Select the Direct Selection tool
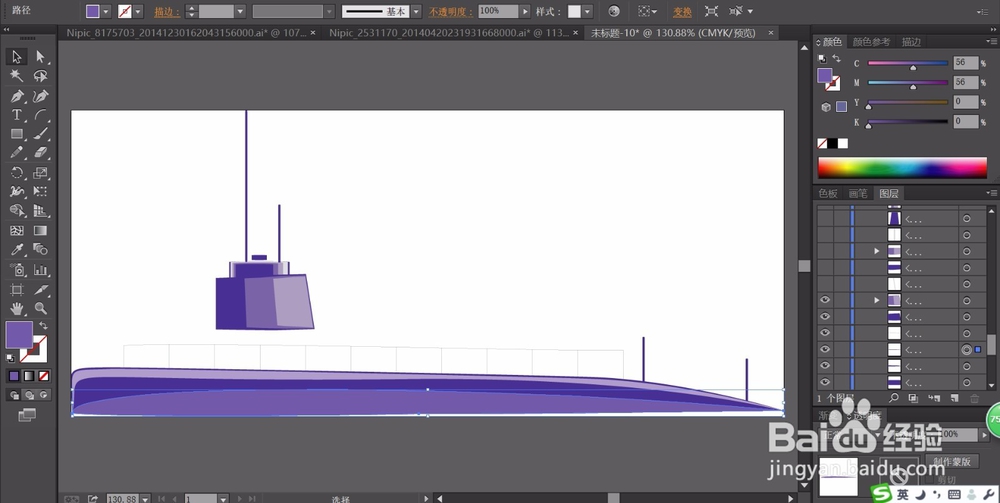The width and height of the screenshot is (1000, 503). pyautogui.click(x=41, y=57)
